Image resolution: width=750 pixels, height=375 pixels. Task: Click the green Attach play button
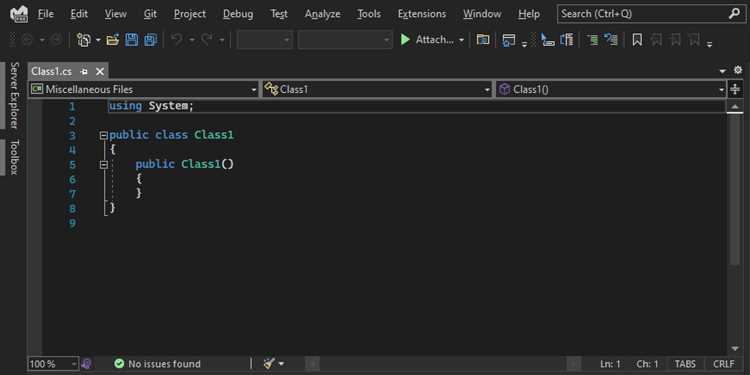405,40
